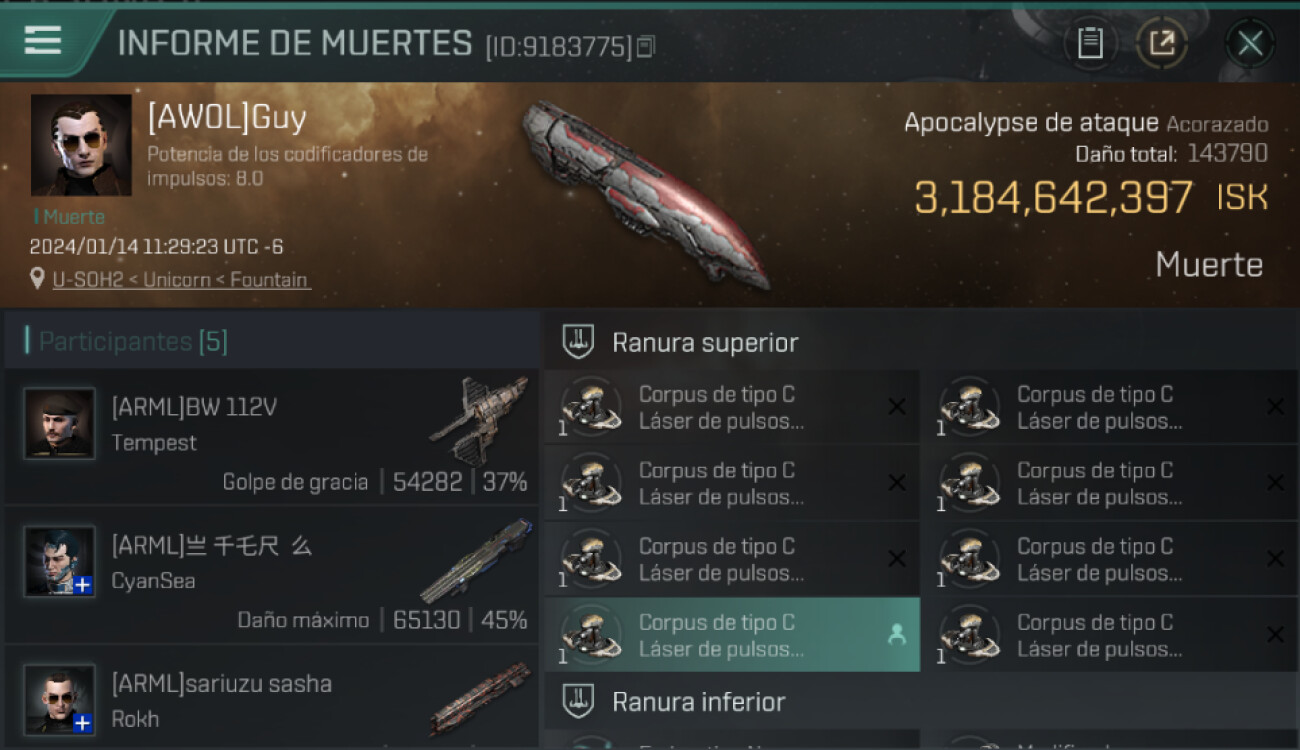Open the clipboard notes icon
Image resolution: width=1300 pixels, height=750 pixels.
click(1090, 43)
